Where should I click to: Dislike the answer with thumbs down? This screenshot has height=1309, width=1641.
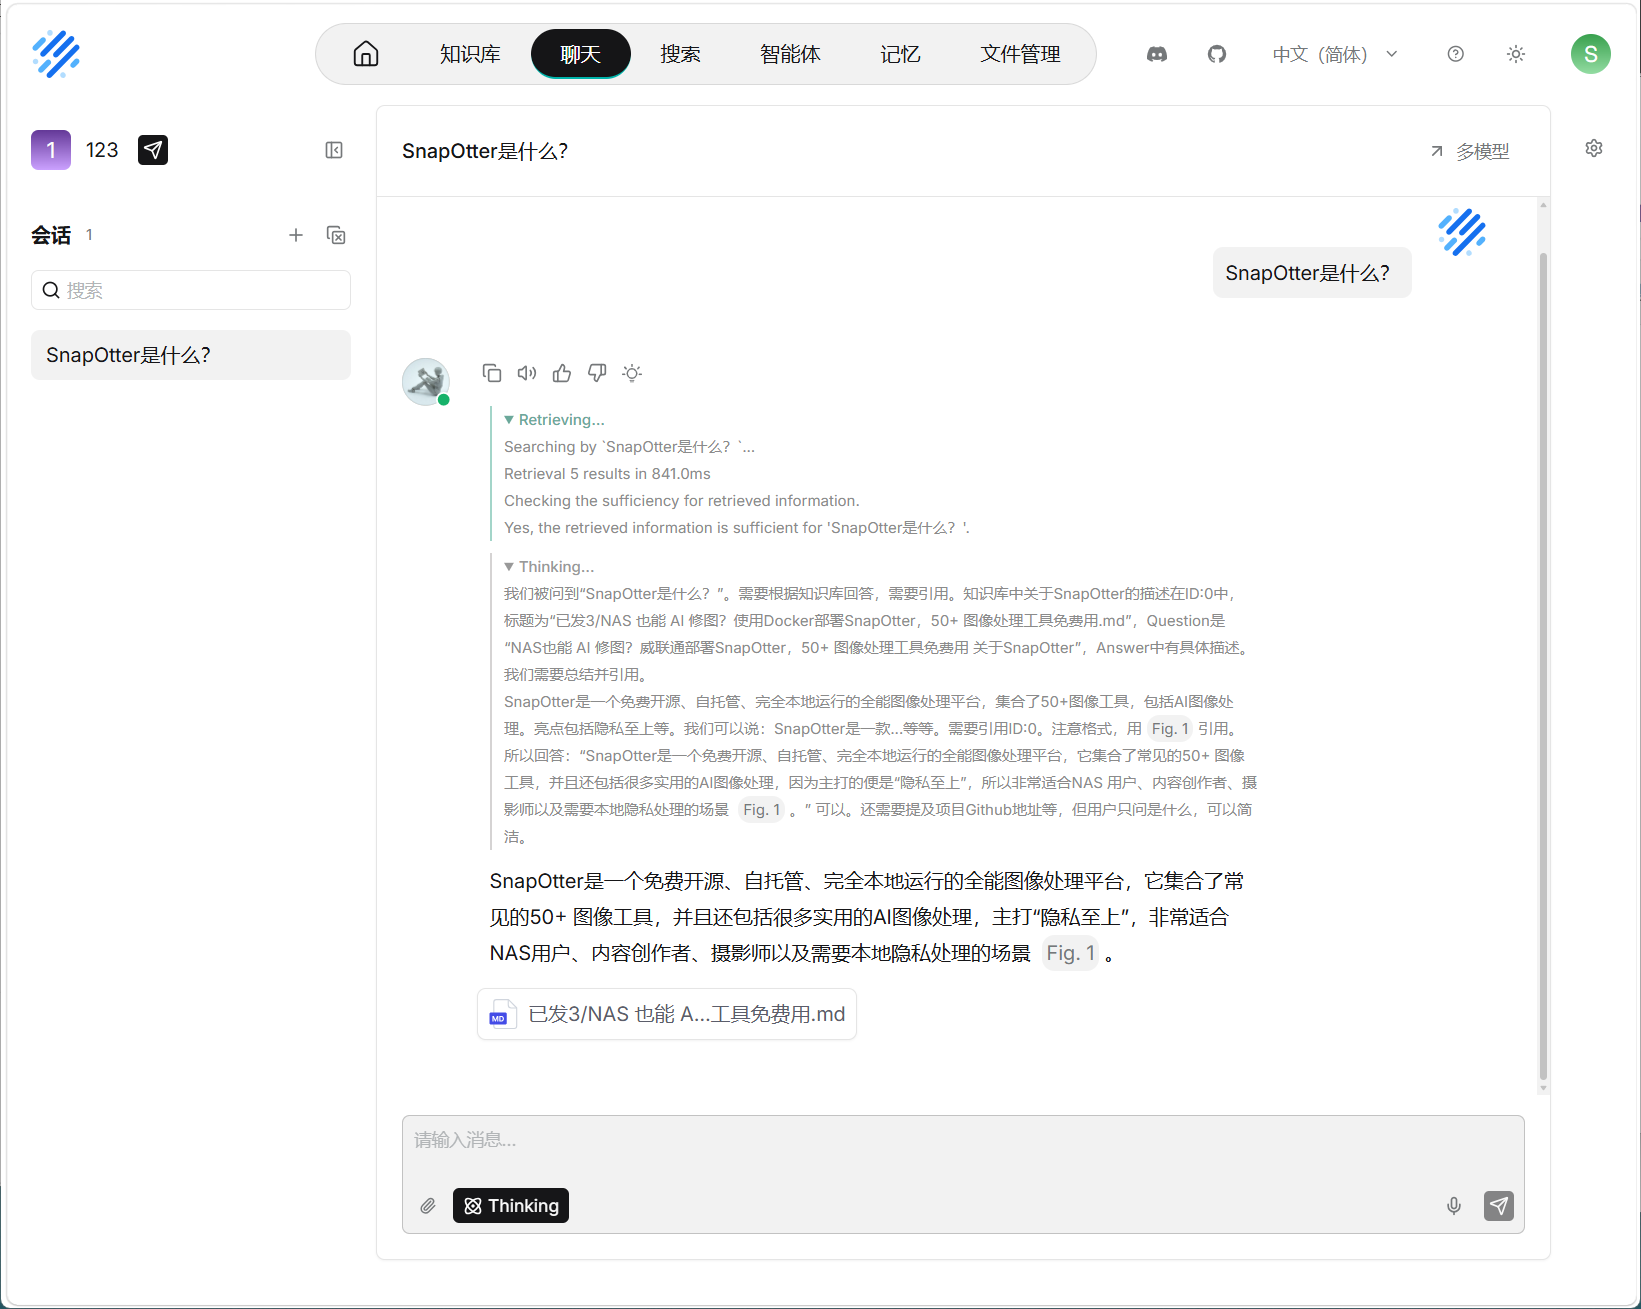click(x=597, y=373)
